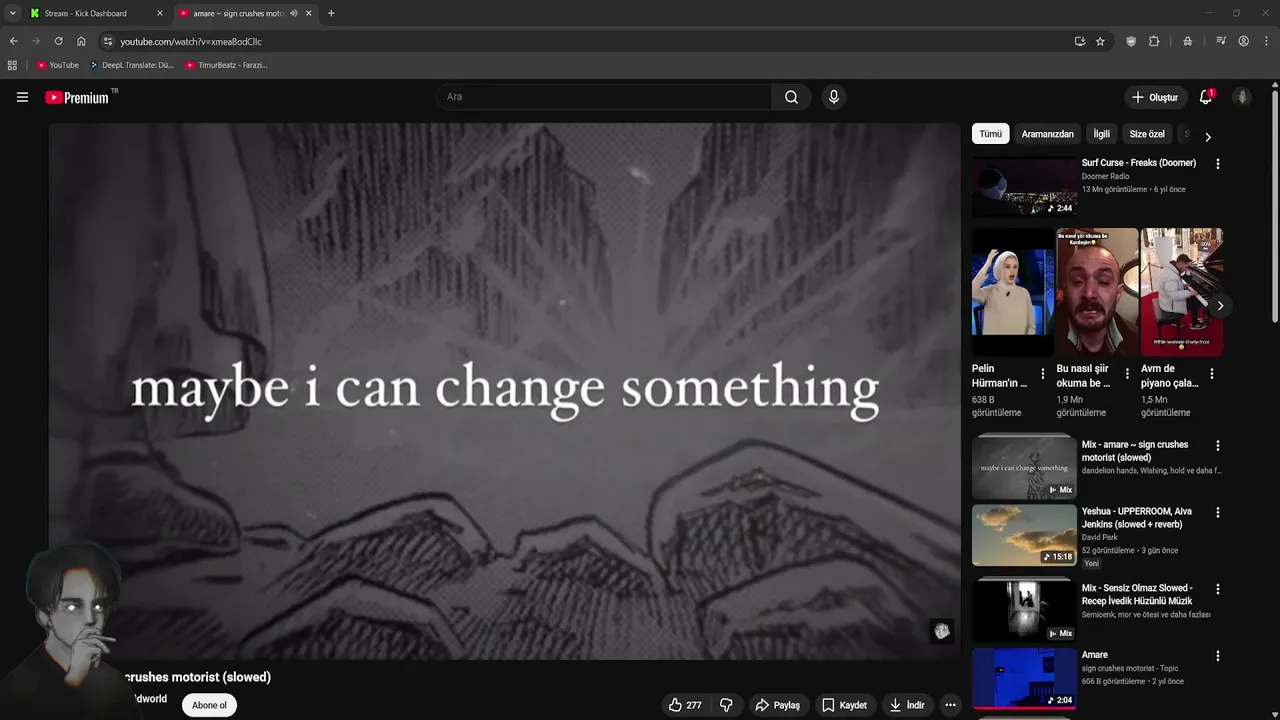Open browser extensions puzzle icon
1280x720 pixels.
point(1154,41)
